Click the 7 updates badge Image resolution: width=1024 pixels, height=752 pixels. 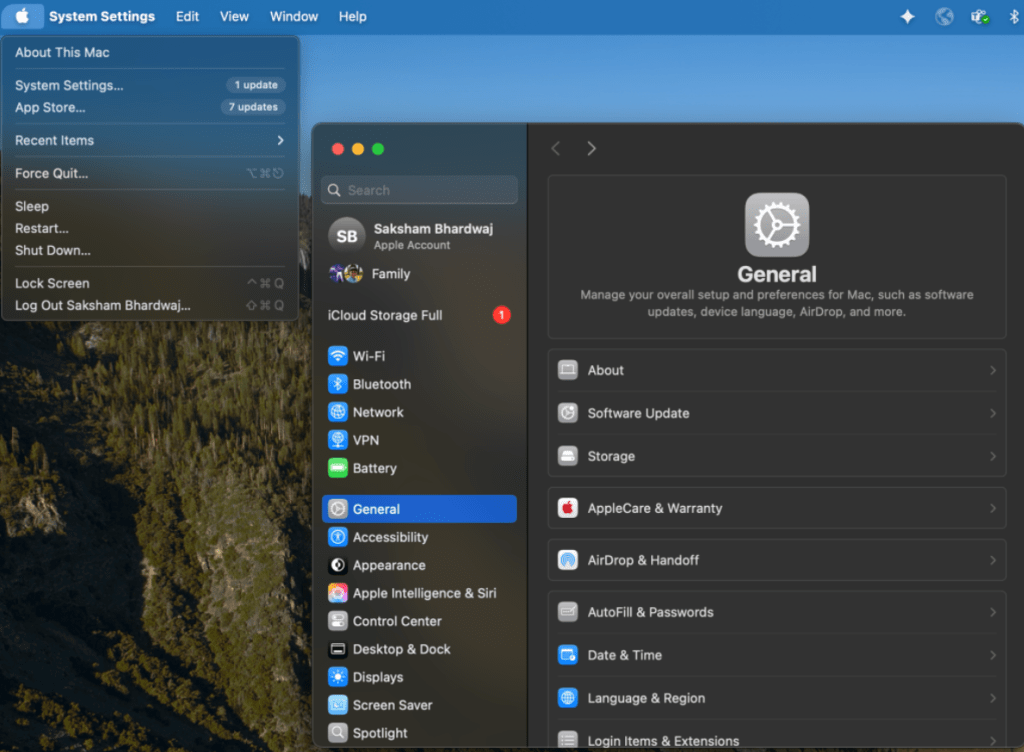(253, 107)
